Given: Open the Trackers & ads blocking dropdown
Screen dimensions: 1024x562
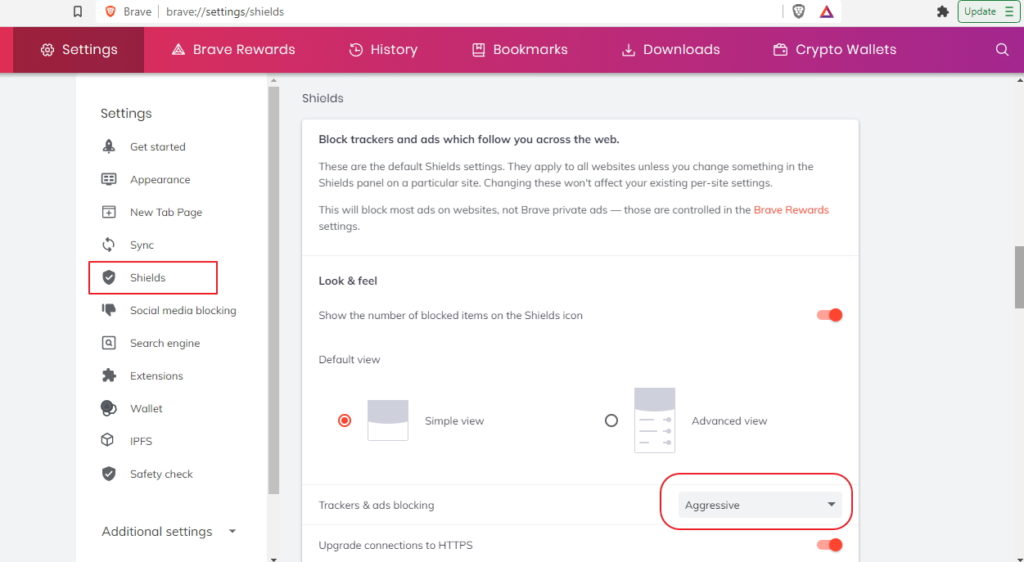Looking at the screenshot, I should [759, 505].
